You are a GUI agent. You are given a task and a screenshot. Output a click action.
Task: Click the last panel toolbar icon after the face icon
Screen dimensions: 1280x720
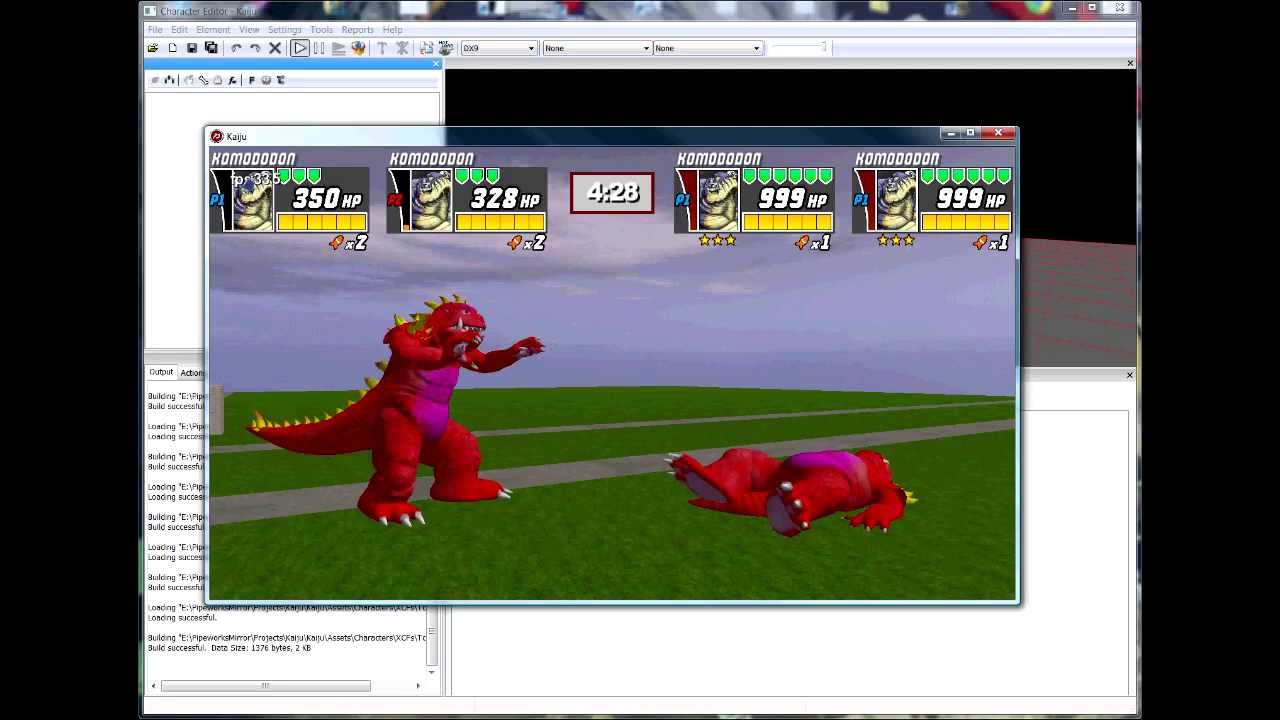click(280, 80)
